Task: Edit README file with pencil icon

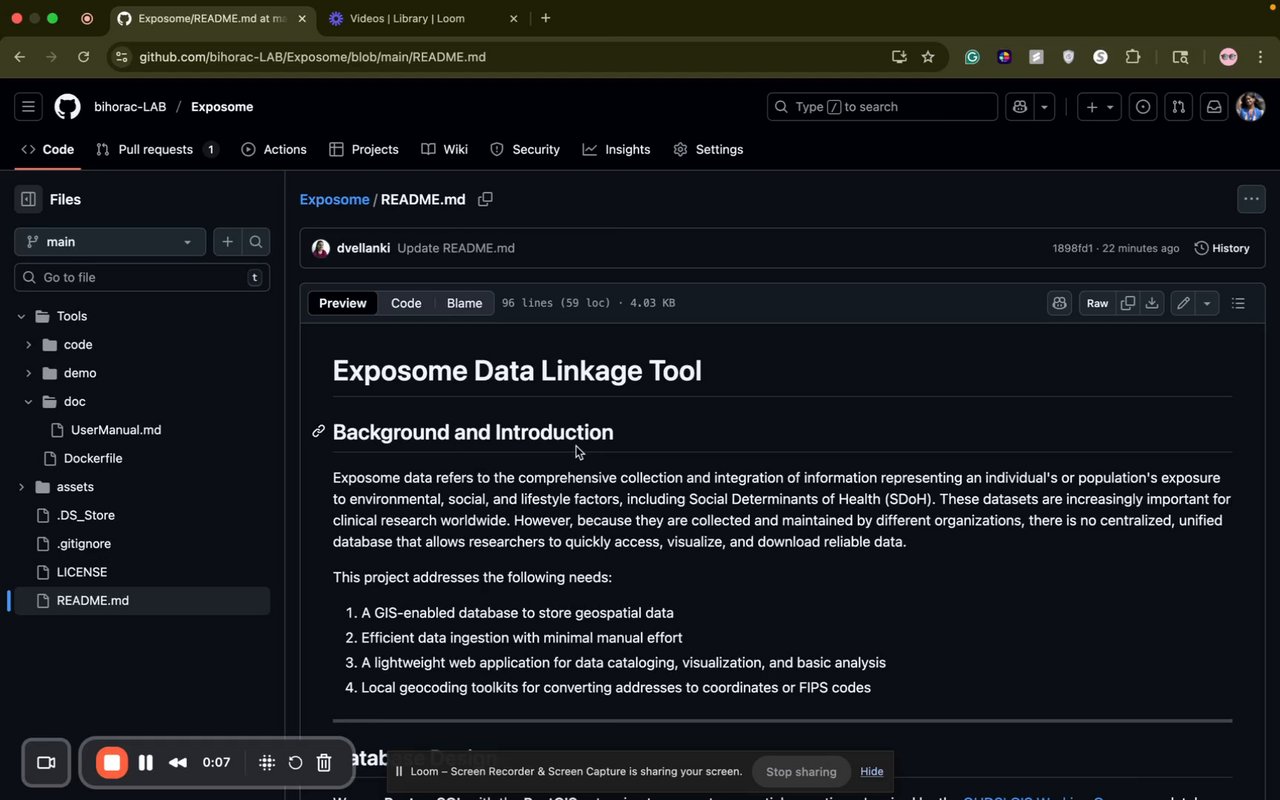Action: click(1183, 303)
